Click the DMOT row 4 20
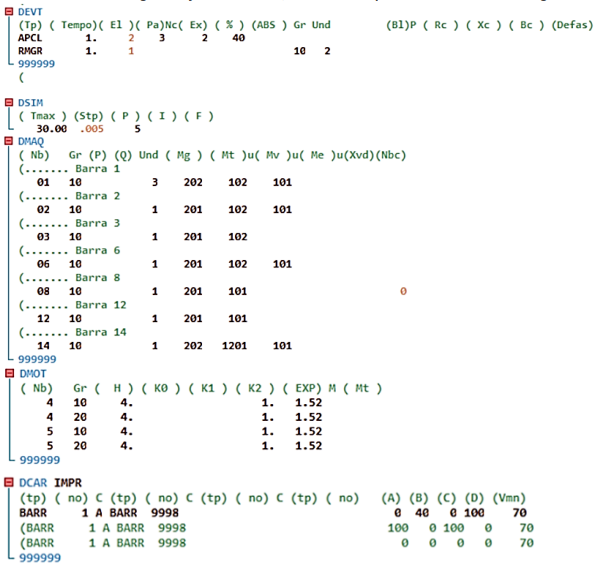This screenshot has height=567, width=596. [184, 417]
